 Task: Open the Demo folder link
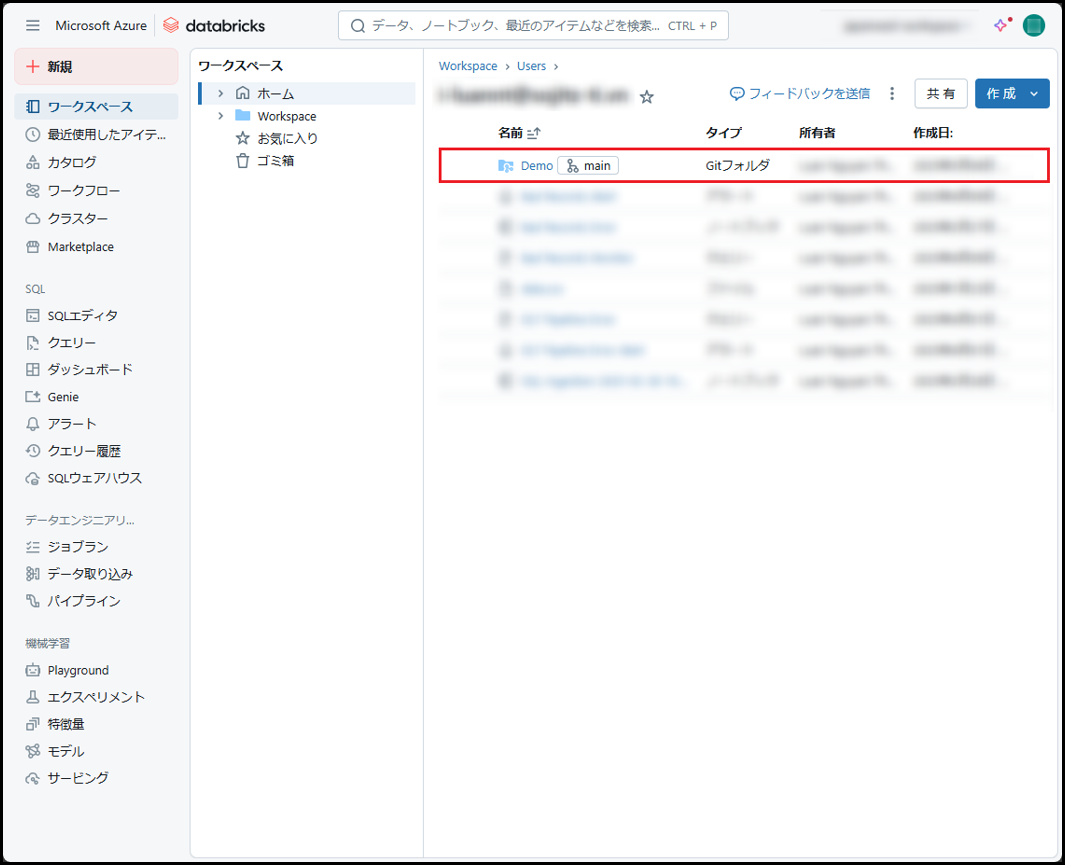coord(537,166)
